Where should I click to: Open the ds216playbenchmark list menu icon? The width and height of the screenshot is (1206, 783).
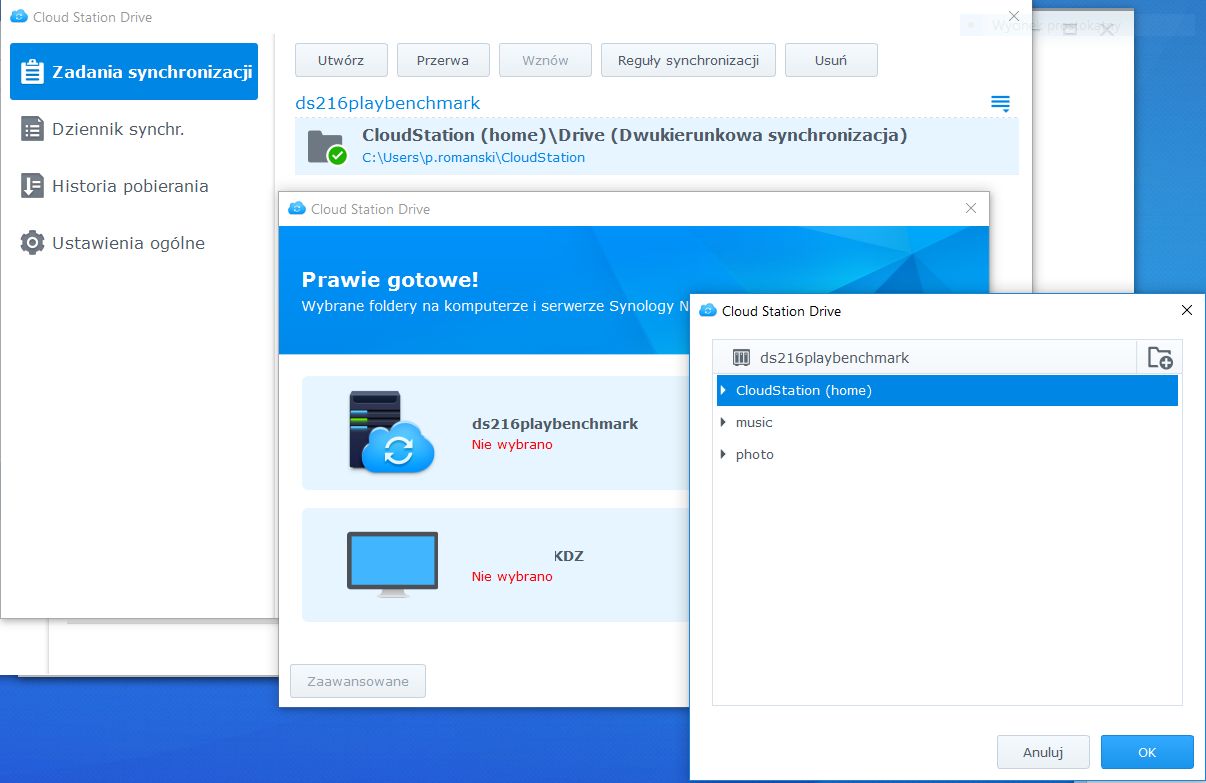tap(1000, 103)
